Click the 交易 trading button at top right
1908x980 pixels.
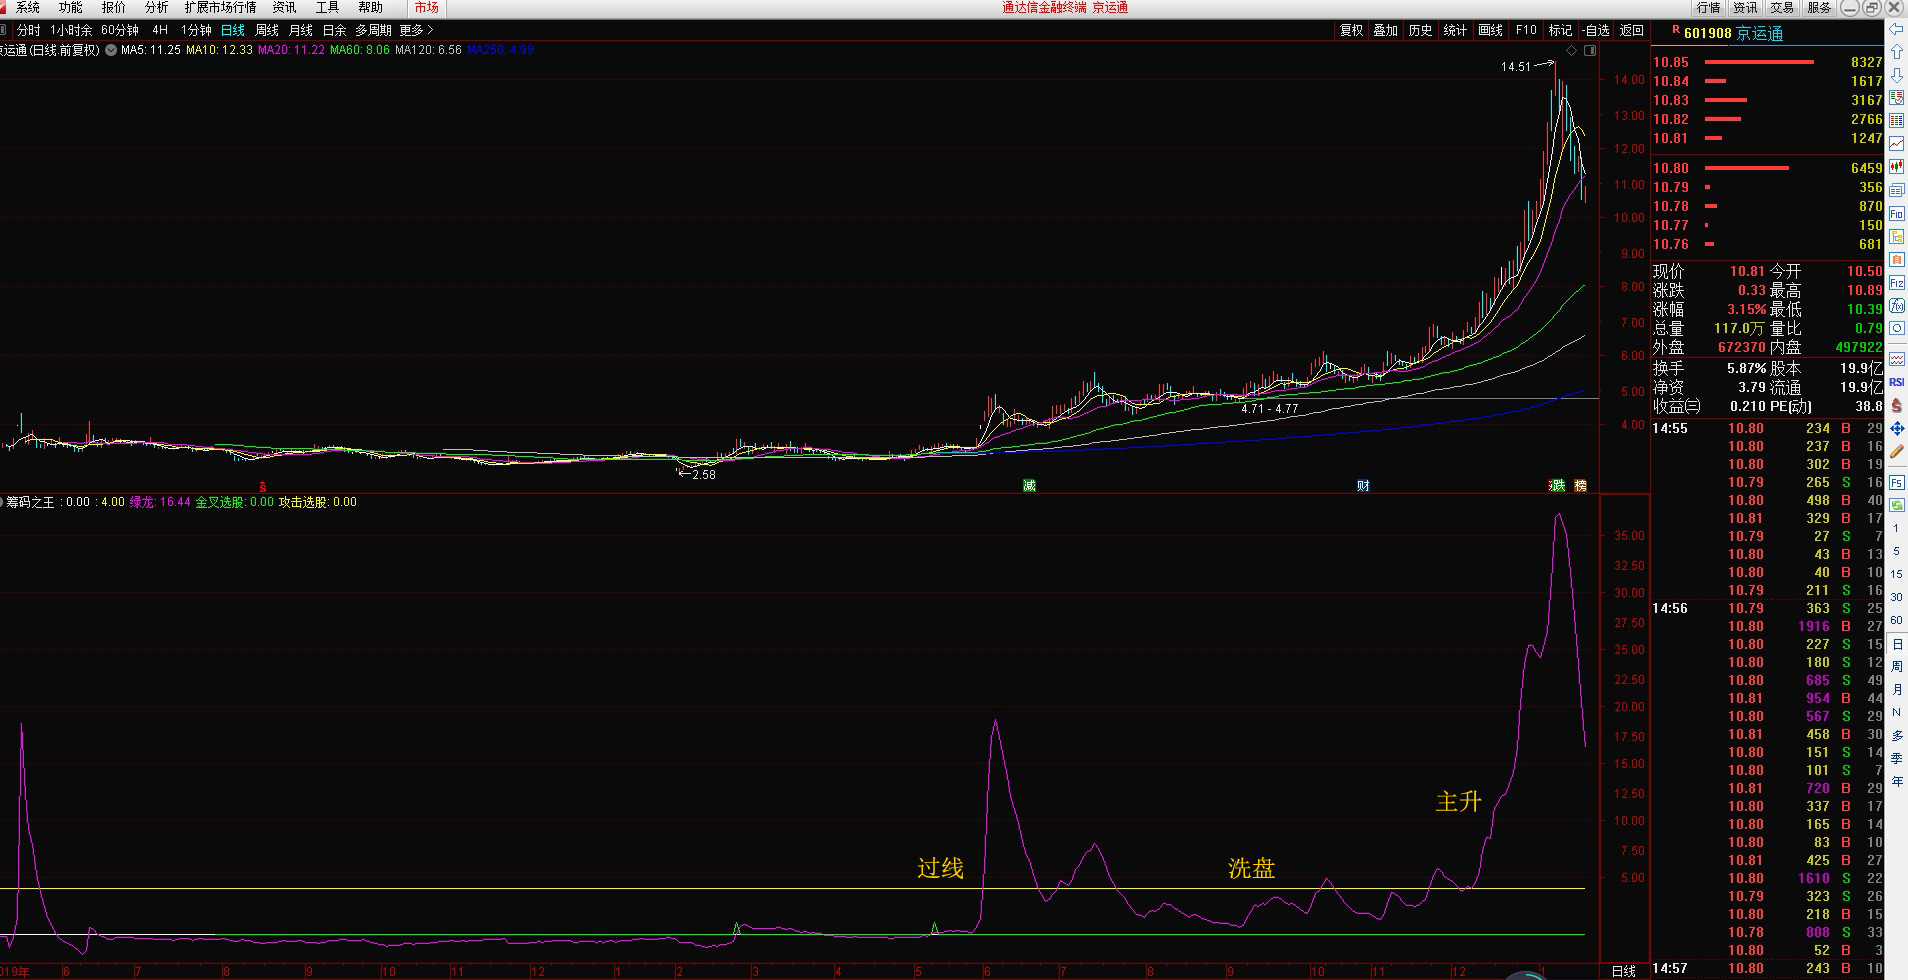pyautogui.click(x=1782, y=7)
